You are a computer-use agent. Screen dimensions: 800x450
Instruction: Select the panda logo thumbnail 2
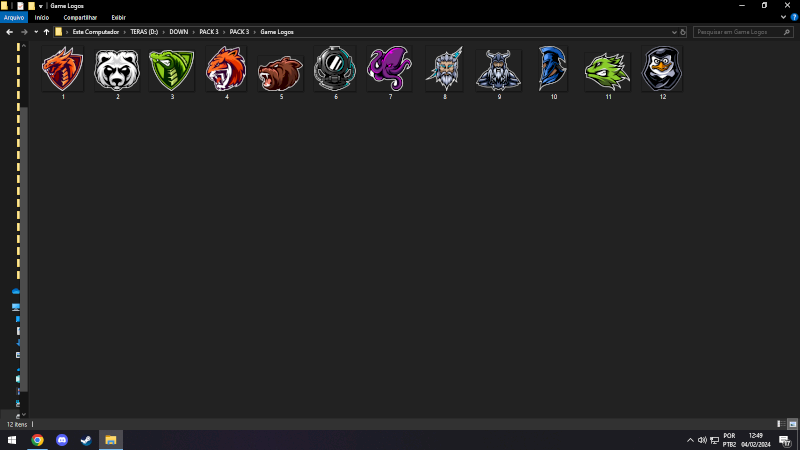click(x=117, y=70)
